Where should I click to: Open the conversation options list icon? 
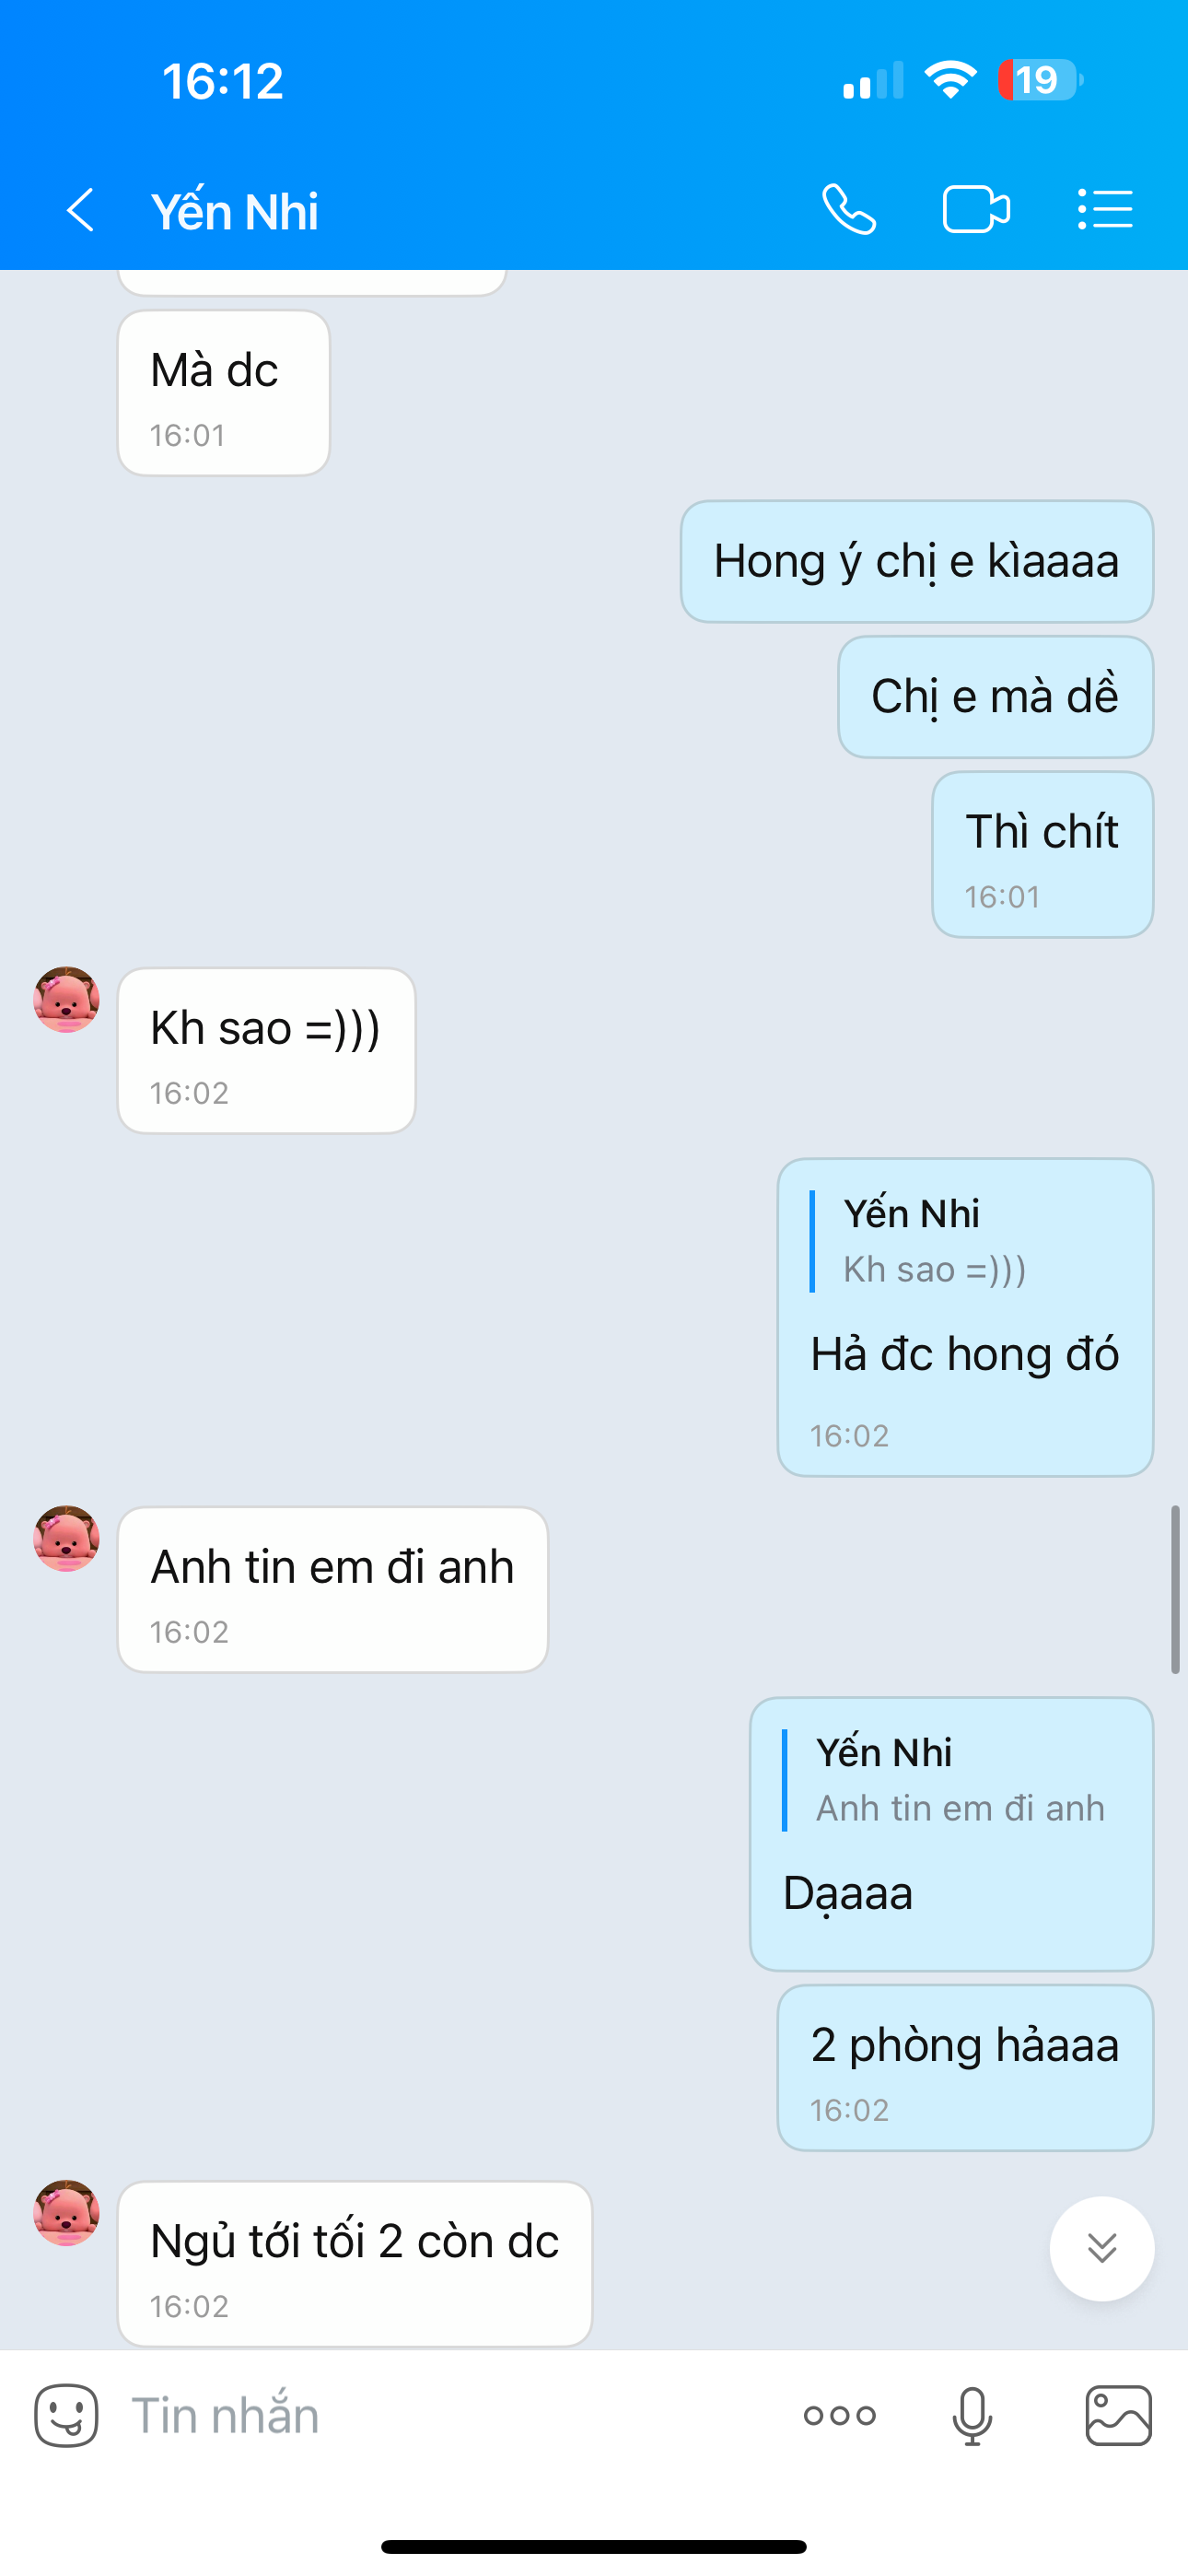pos(1105,210)
